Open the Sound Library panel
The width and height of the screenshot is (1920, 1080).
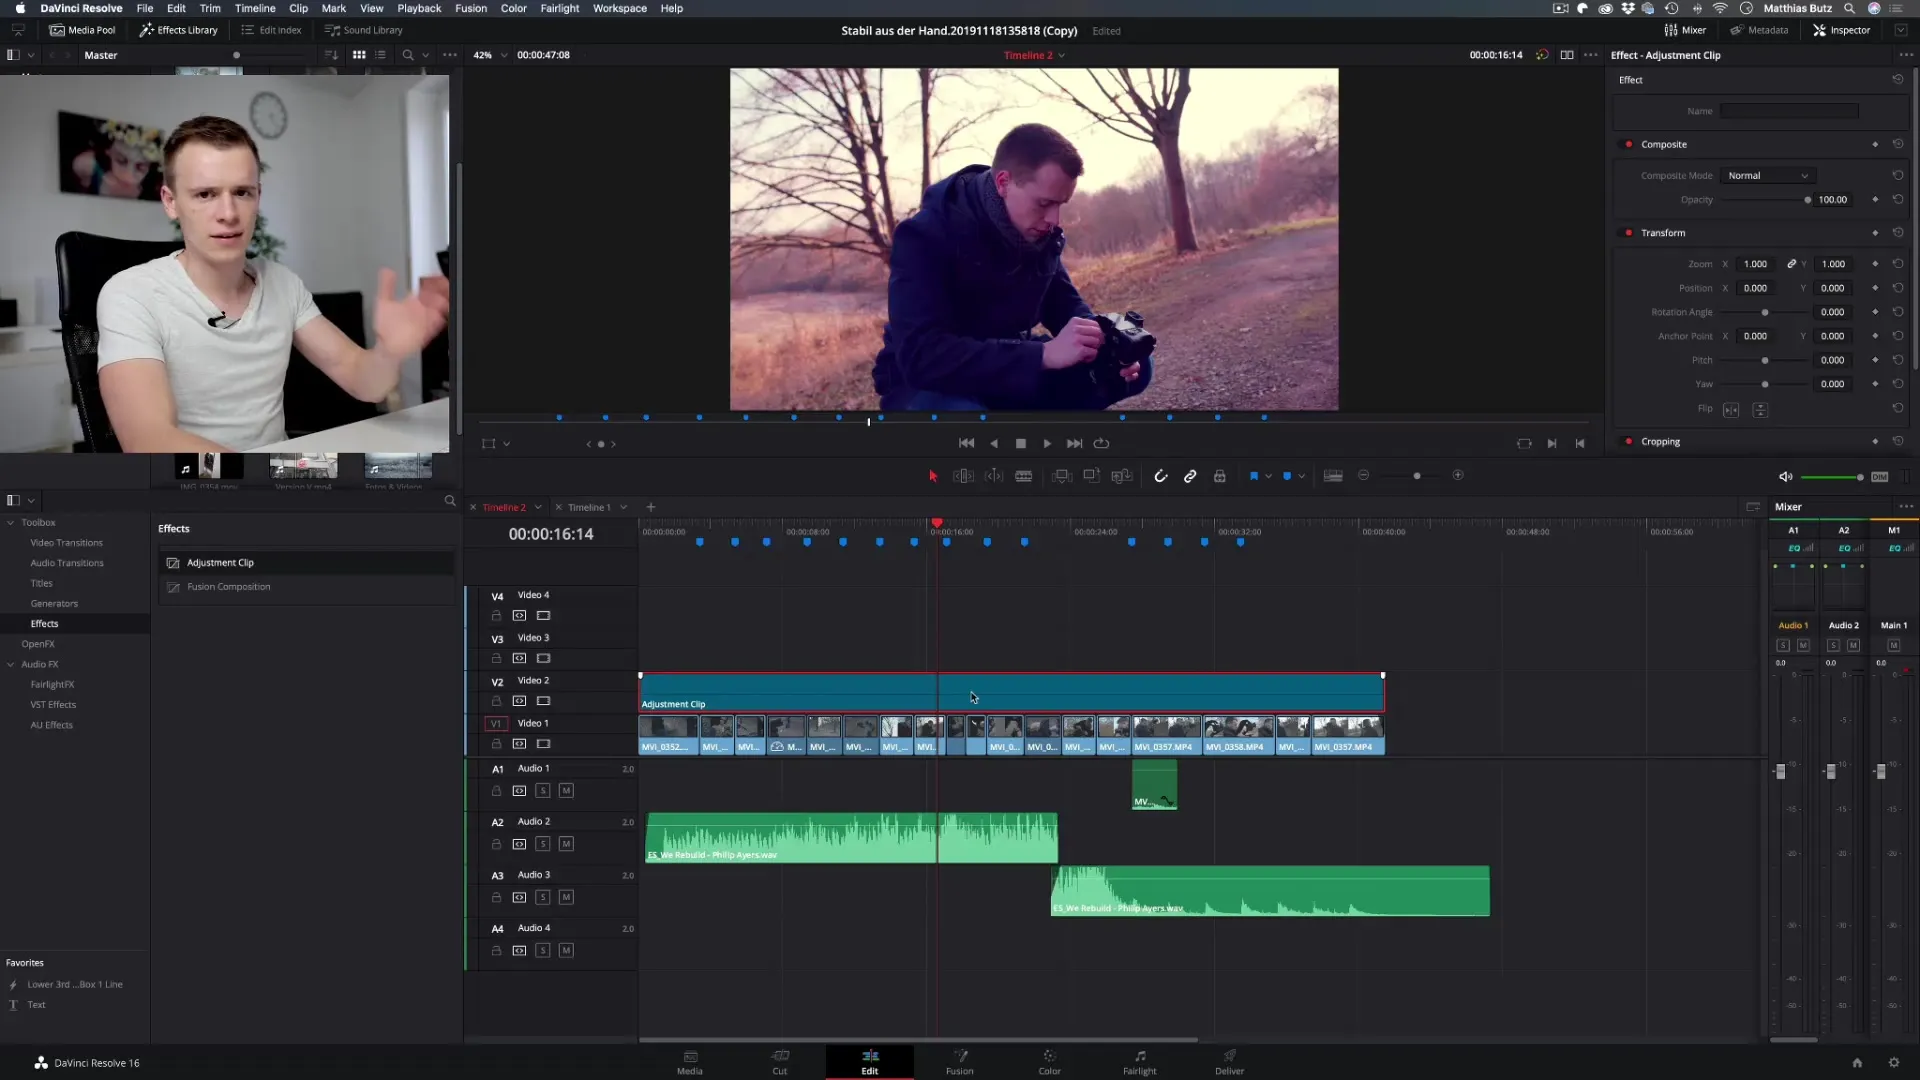click(363, 30)
